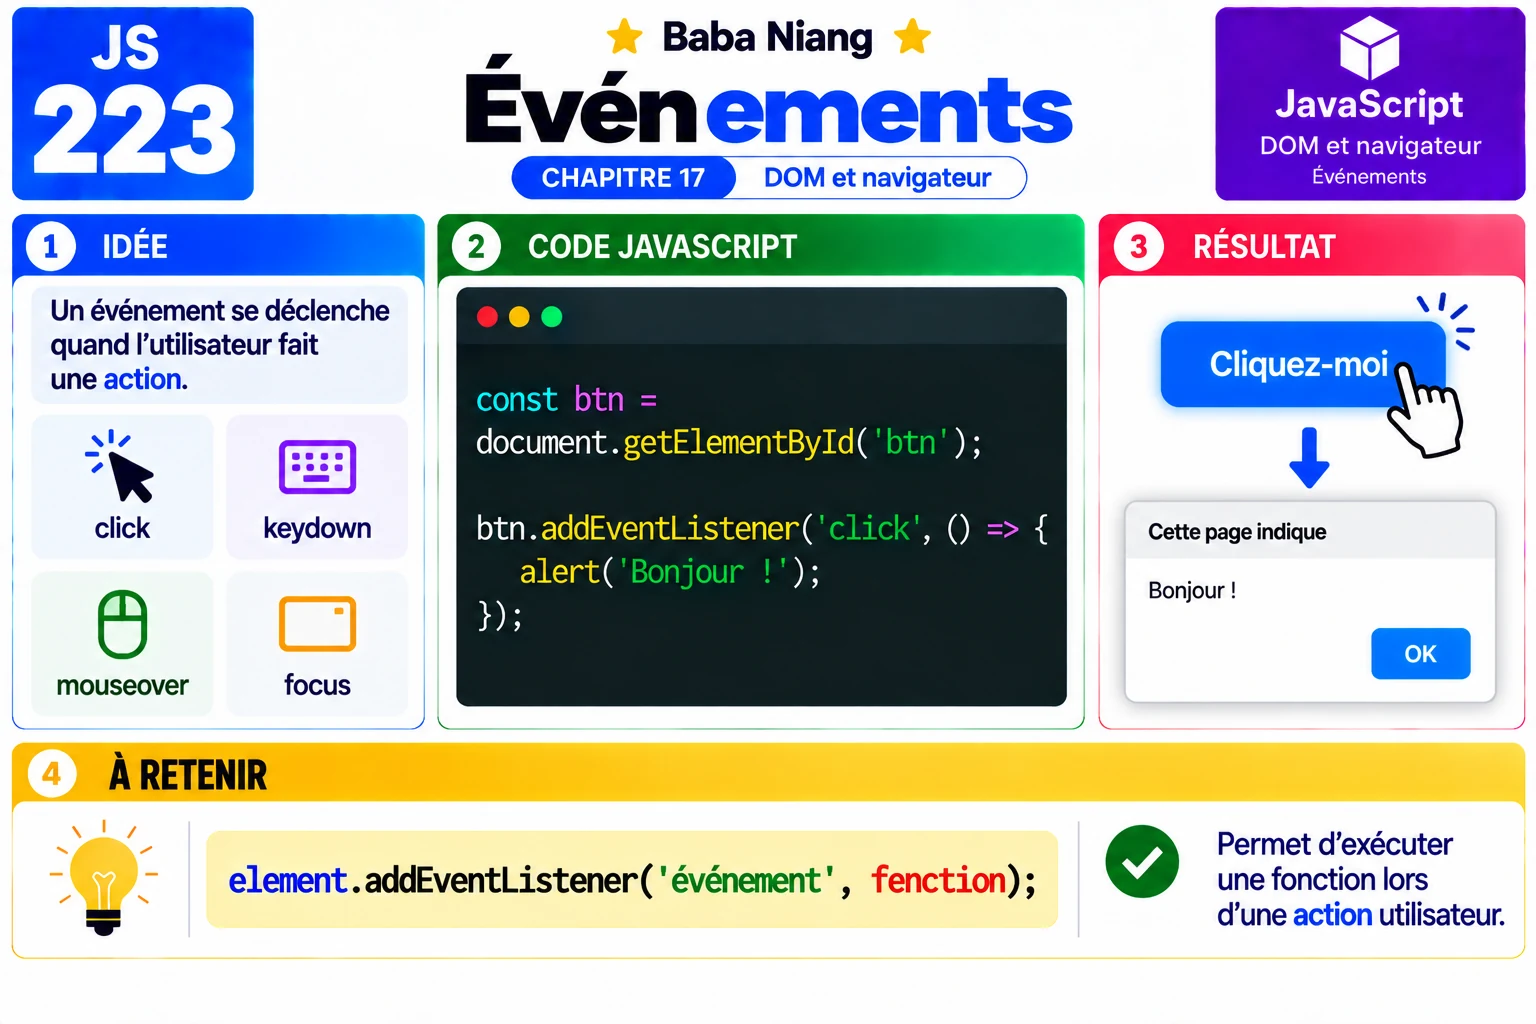This screenshot has width=1536, height=1024.
Task: Click the yellow dot in code window
Action: click(519, 317)
